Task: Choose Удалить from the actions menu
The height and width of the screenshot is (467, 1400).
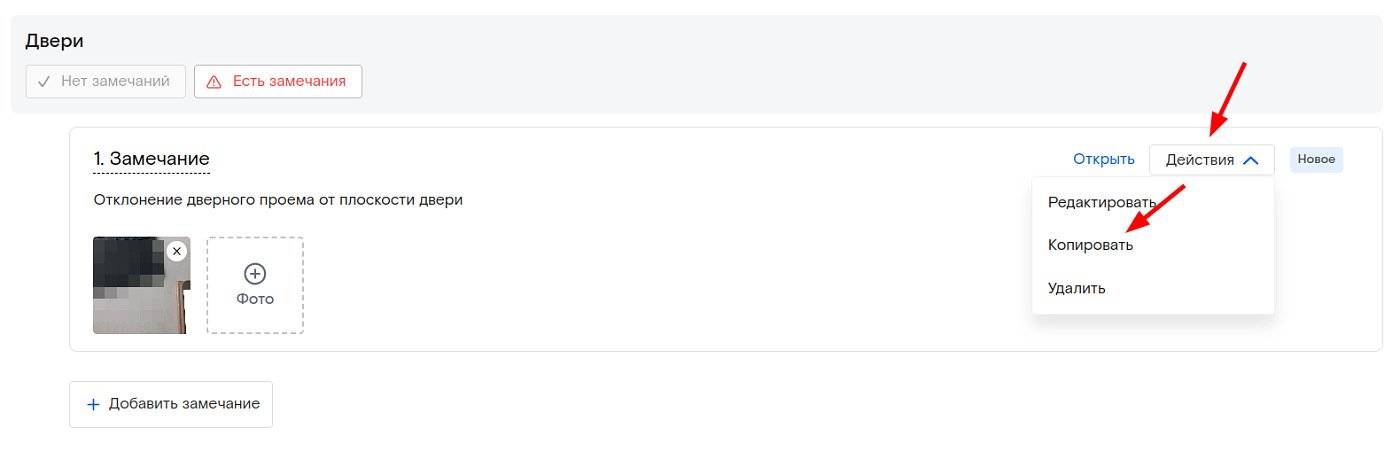Action: [x=1077, y=288]
